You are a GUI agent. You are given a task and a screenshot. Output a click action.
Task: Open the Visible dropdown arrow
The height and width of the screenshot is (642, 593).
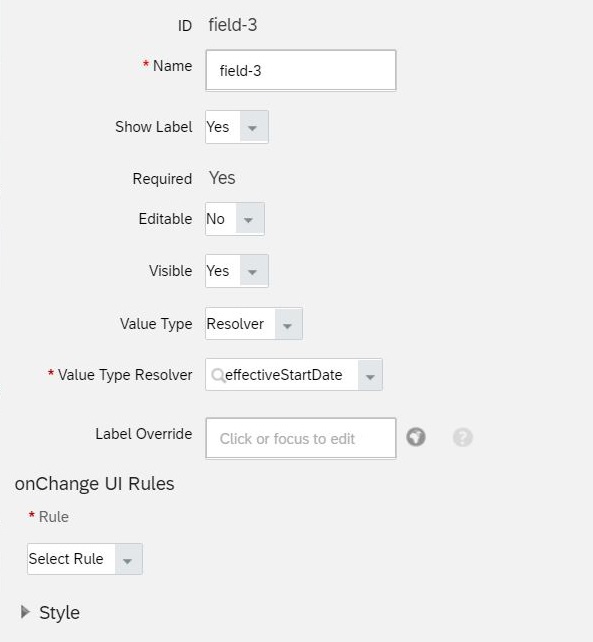[254, 271]
